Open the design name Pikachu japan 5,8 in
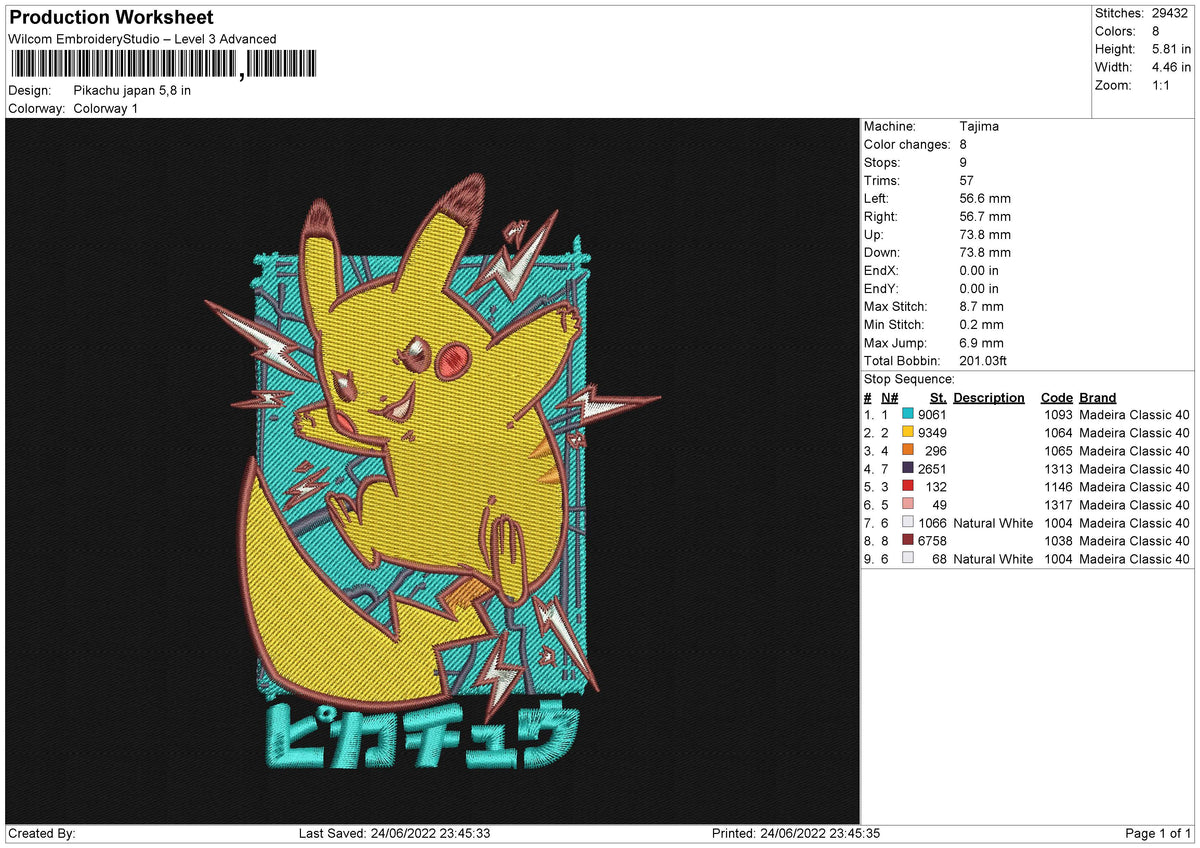The height and width of the screenshot is (848, 1200). [130, 90]
